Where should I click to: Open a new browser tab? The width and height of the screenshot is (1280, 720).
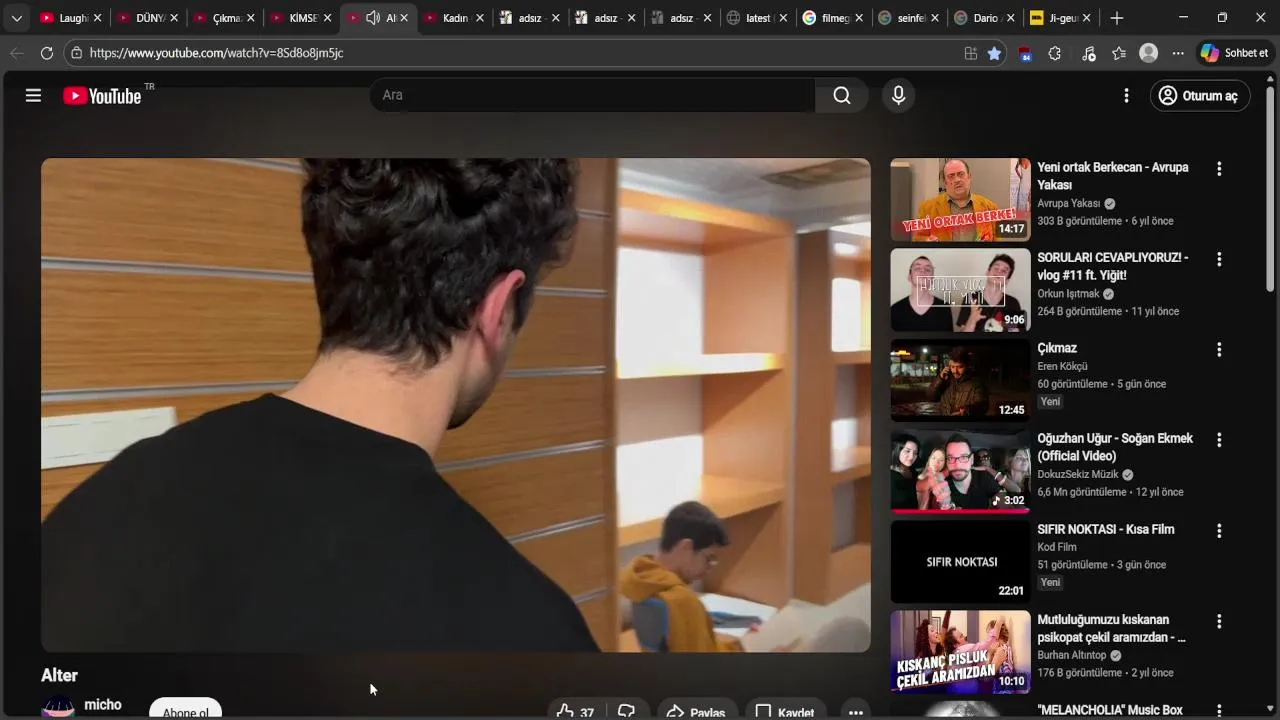pos(1117,18)
